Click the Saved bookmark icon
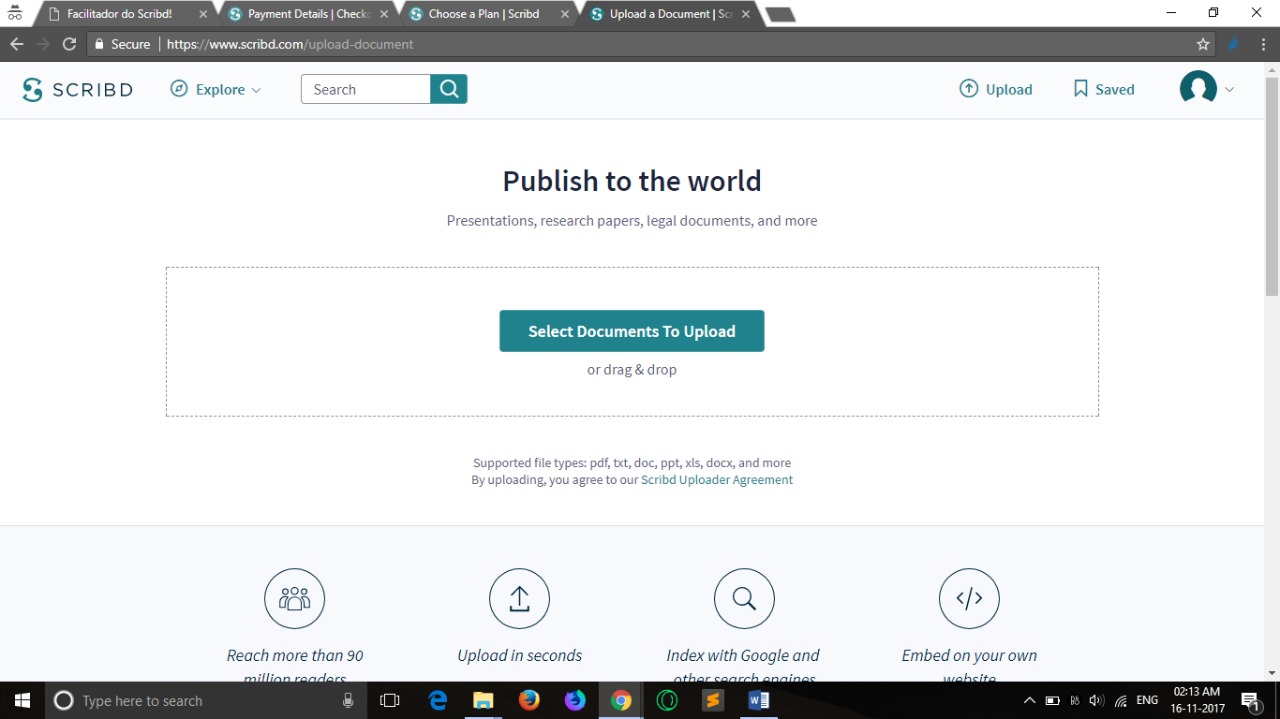 coord(1081,89)
